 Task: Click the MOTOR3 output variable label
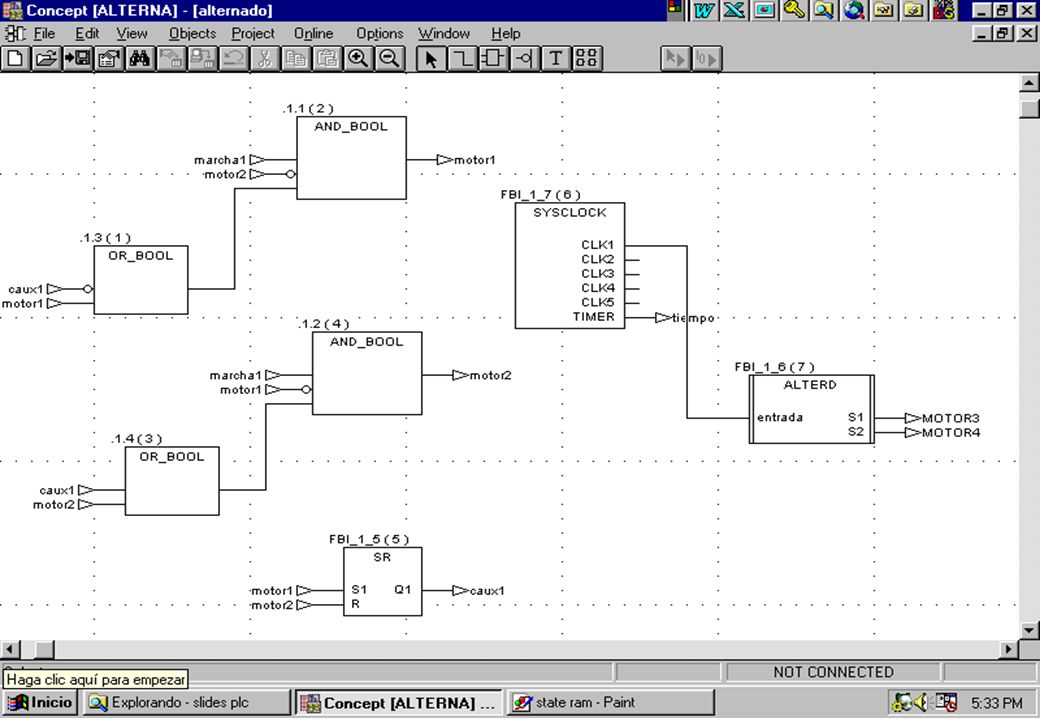[950, 418]
